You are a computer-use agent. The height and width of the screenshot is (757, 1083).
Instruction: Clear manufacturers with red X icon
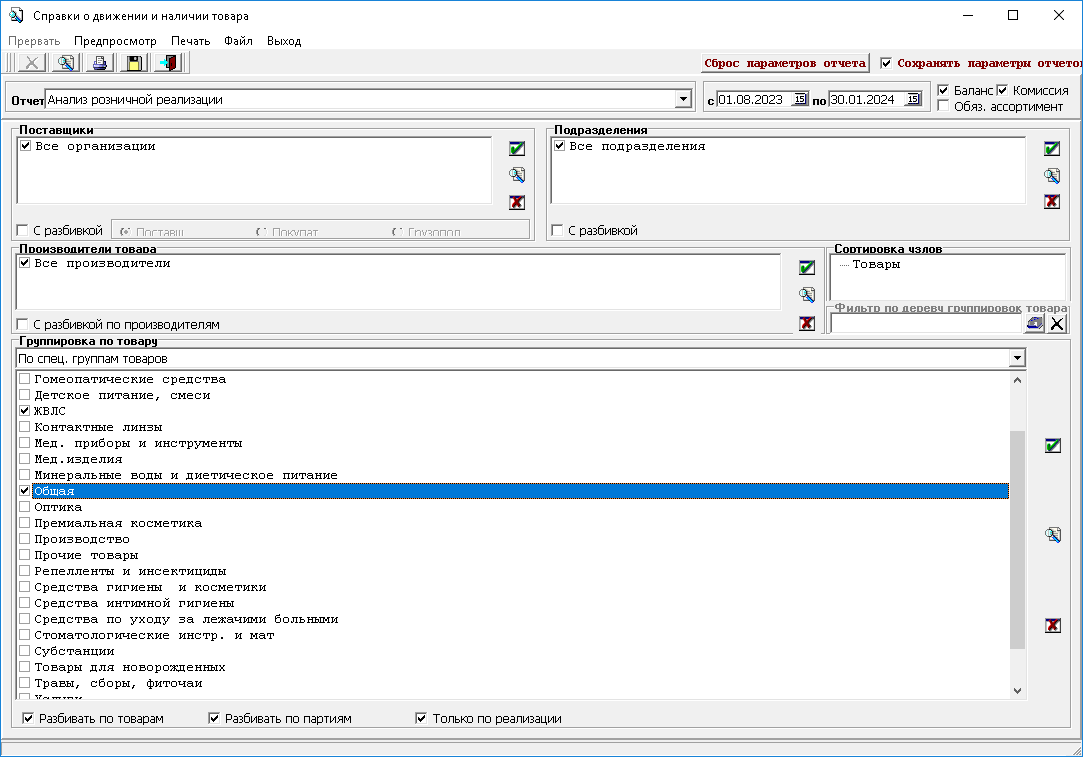tap(807, 323)
